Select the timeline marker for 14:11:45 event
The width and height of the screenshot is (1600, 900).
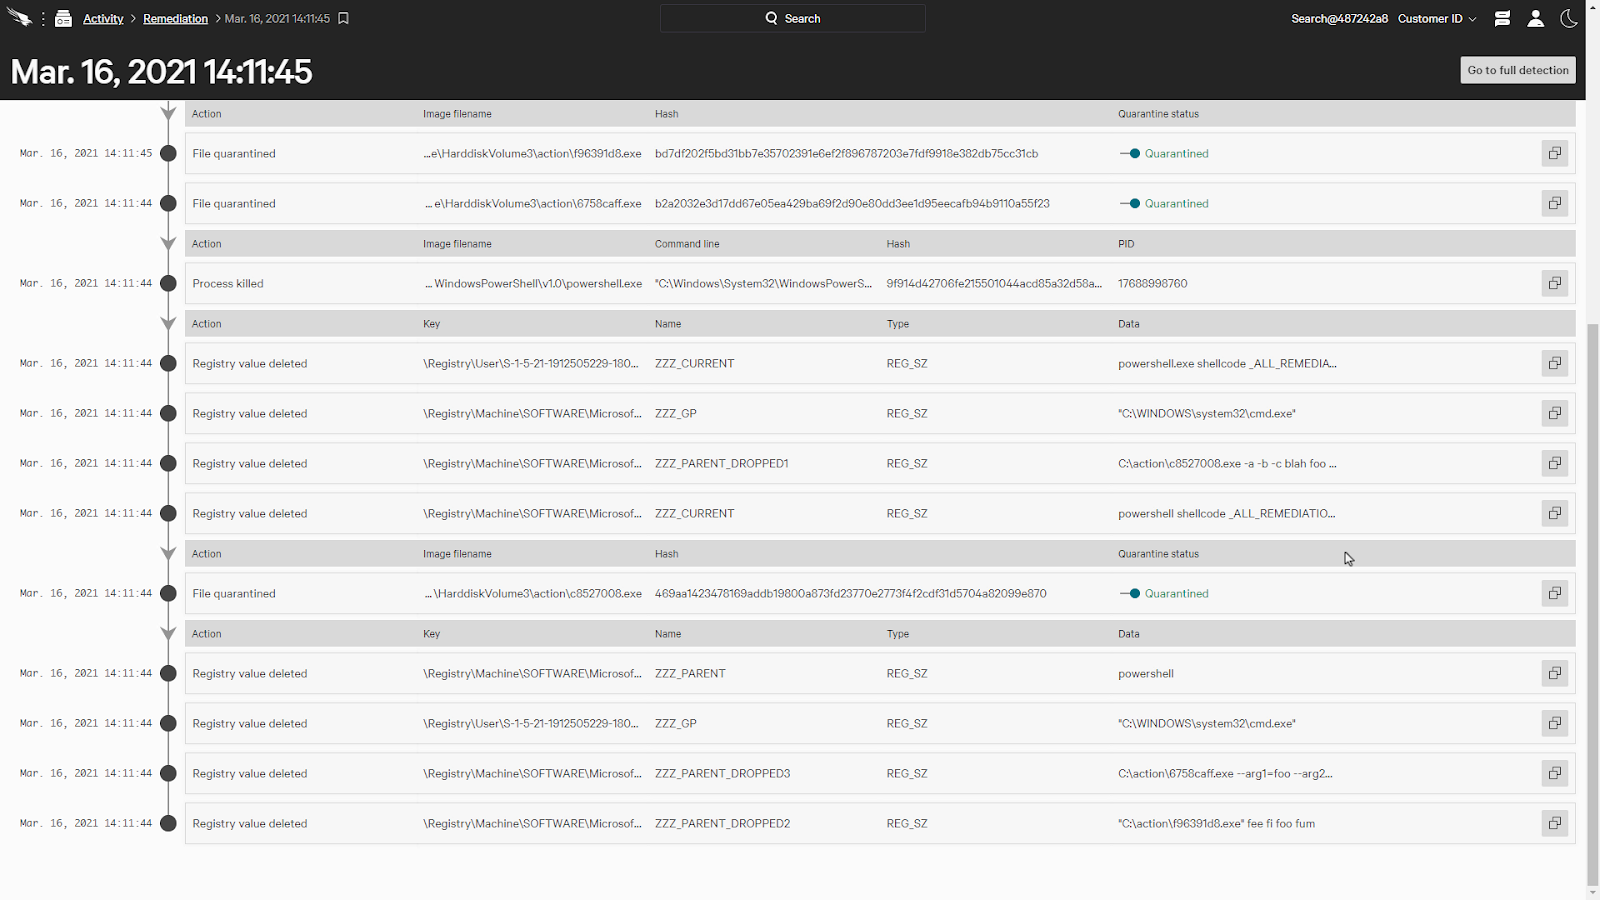(x=168, y=153)
